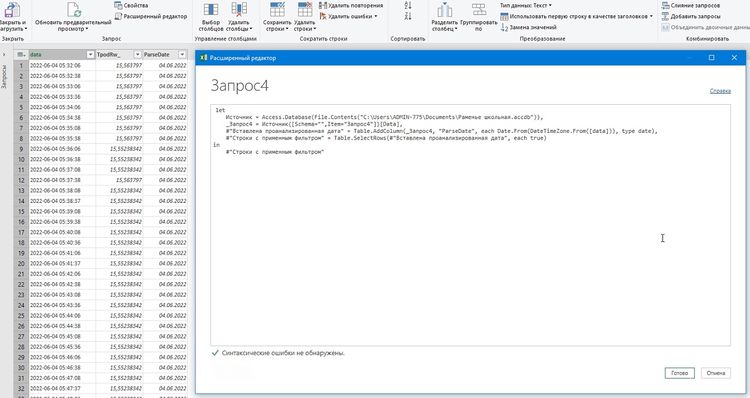Click the #"Строки с примененным фильтром" final line
Image resolution: width=750 pixels, height=398 pixels.
click(x=275, y=152)
